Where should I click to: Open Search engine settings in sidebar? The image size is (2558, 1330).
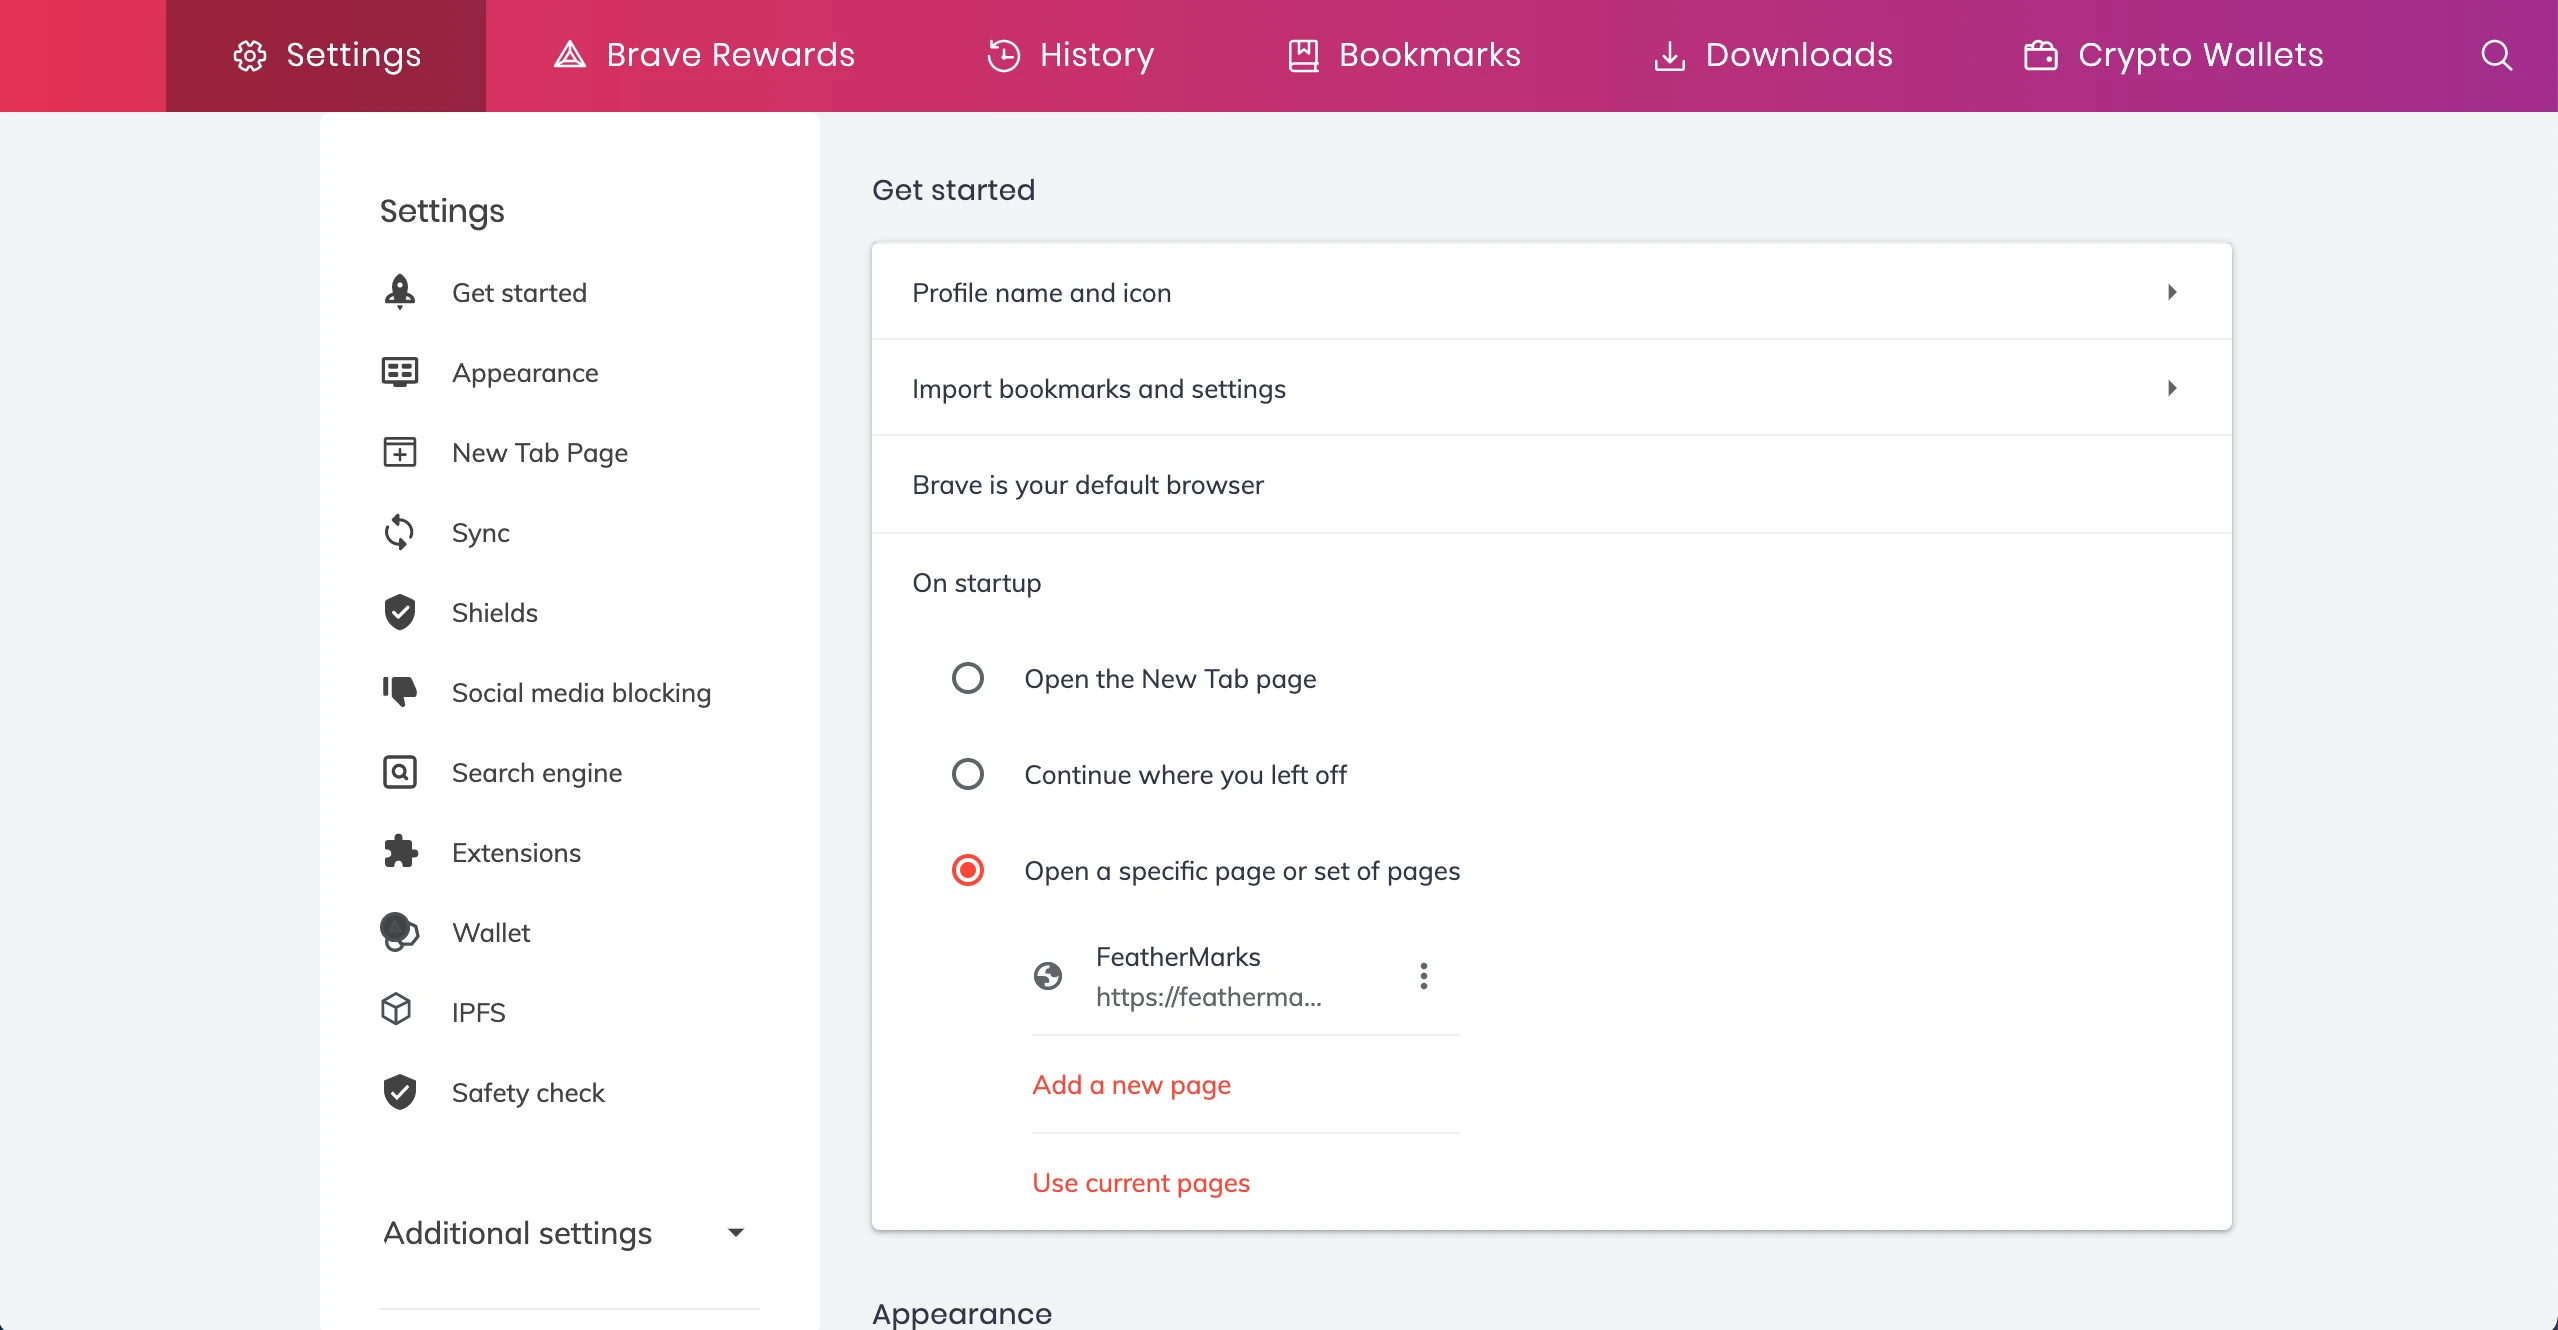coord(536,773)
